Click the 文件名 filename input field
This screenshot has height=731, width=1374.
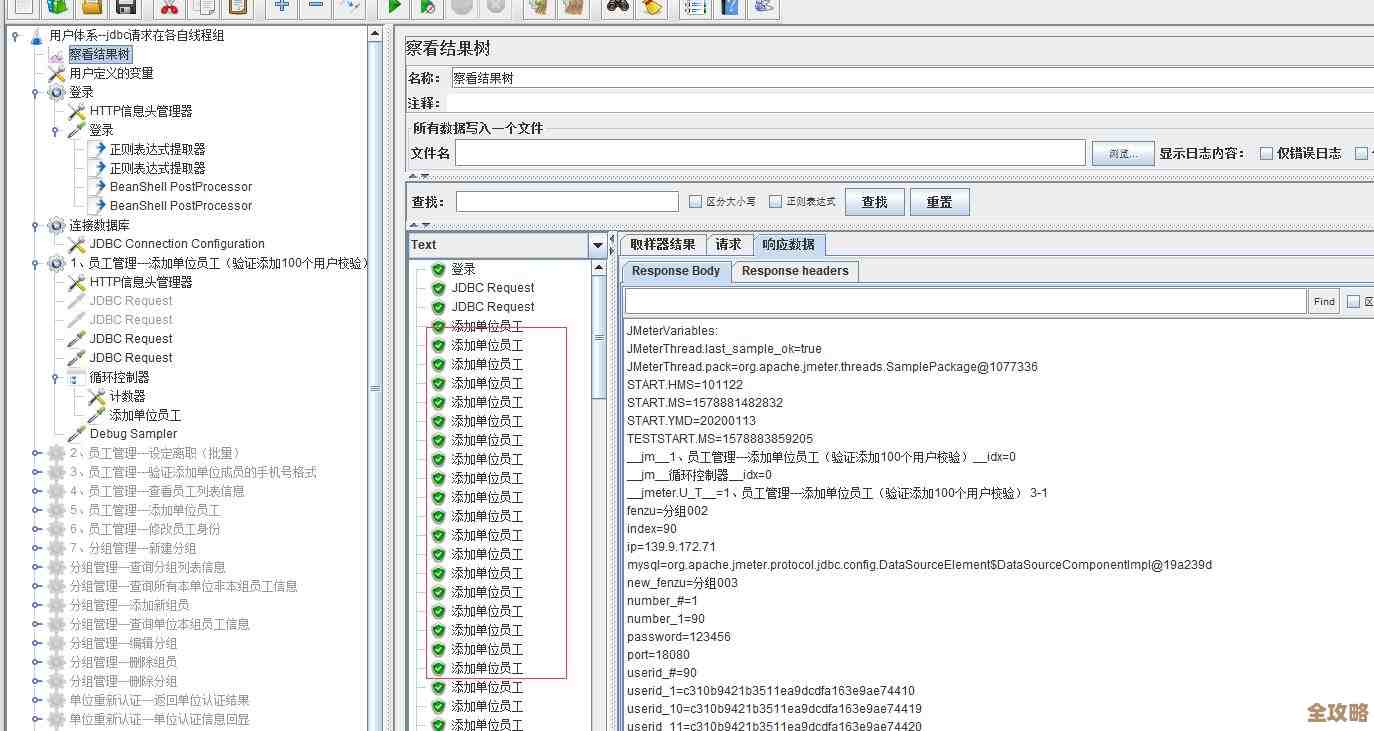click(770, 152)
